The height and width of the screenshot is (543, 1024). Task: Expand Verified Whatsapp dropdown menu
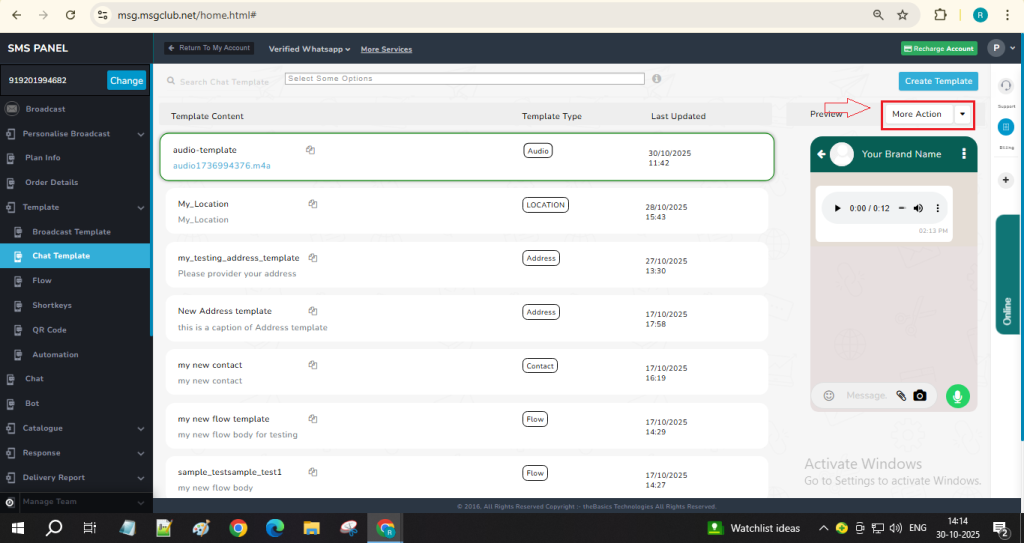(310, 49)
